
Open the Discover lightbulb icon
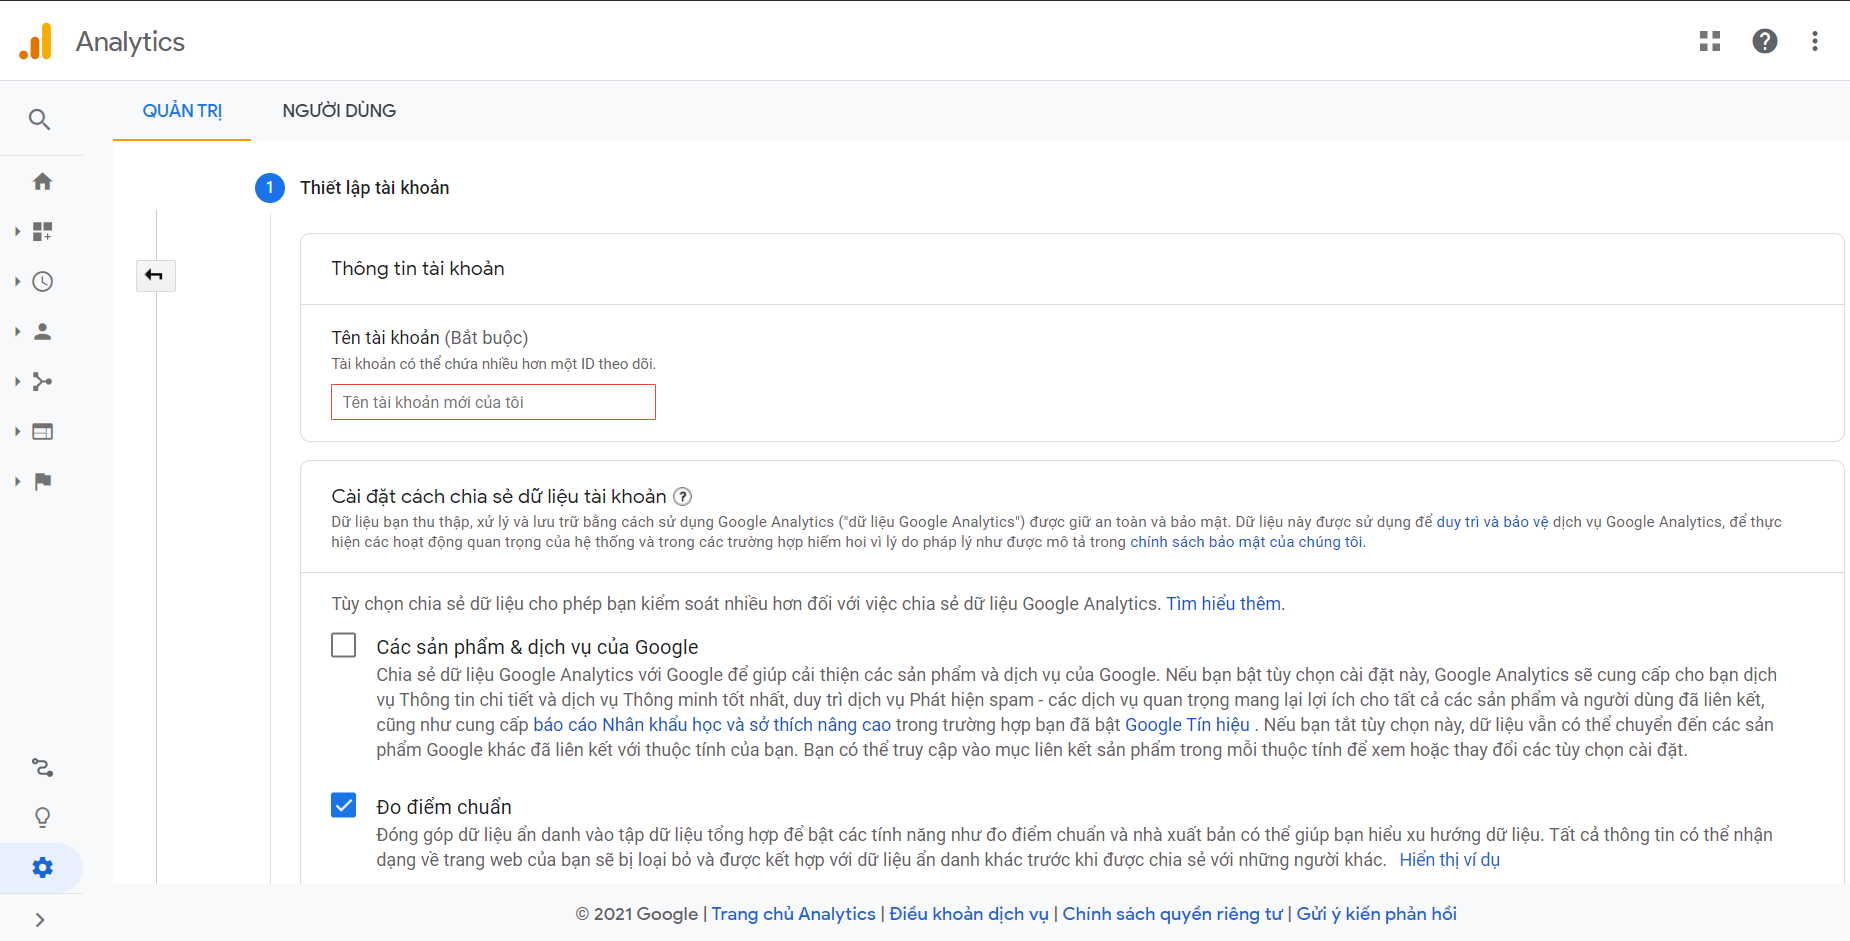point(42,818)
